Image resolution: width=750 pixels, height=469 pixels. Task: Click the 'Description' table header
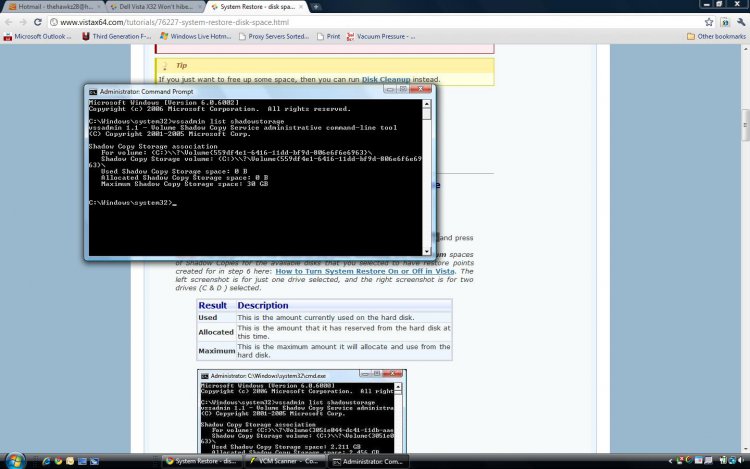tap(263, 305)
